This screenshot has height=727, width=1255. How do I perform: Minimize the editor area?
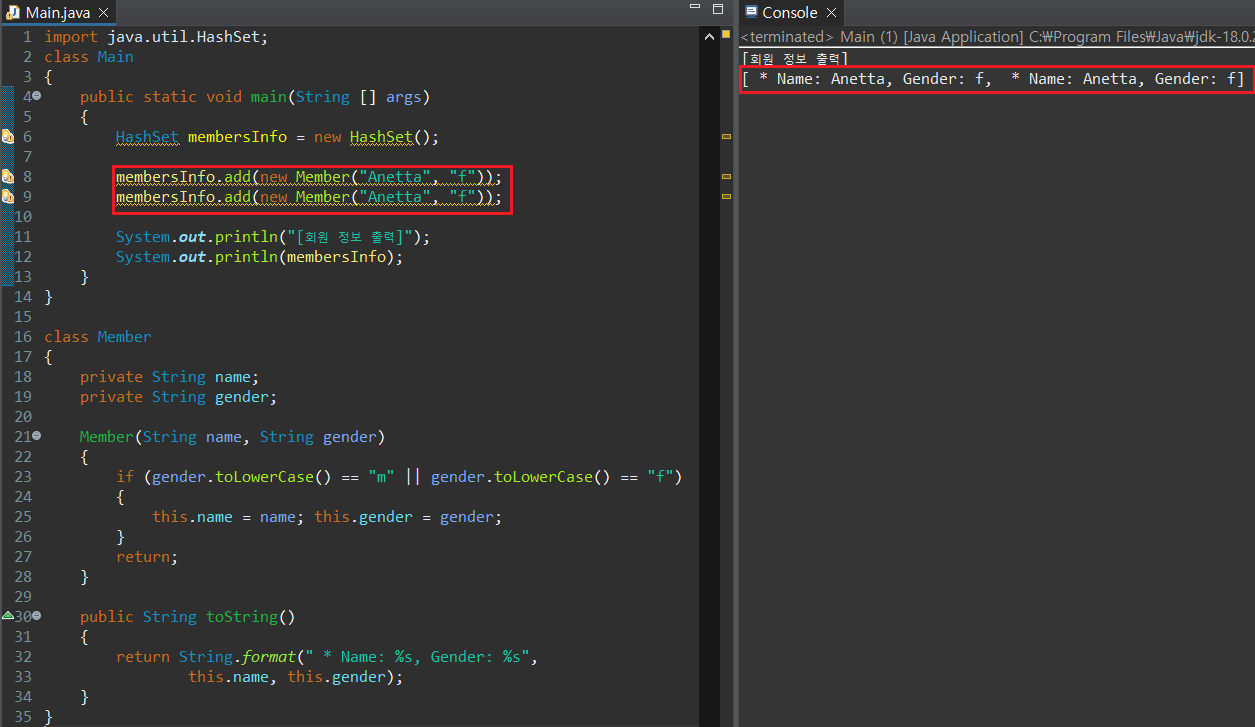coord(695,8)
